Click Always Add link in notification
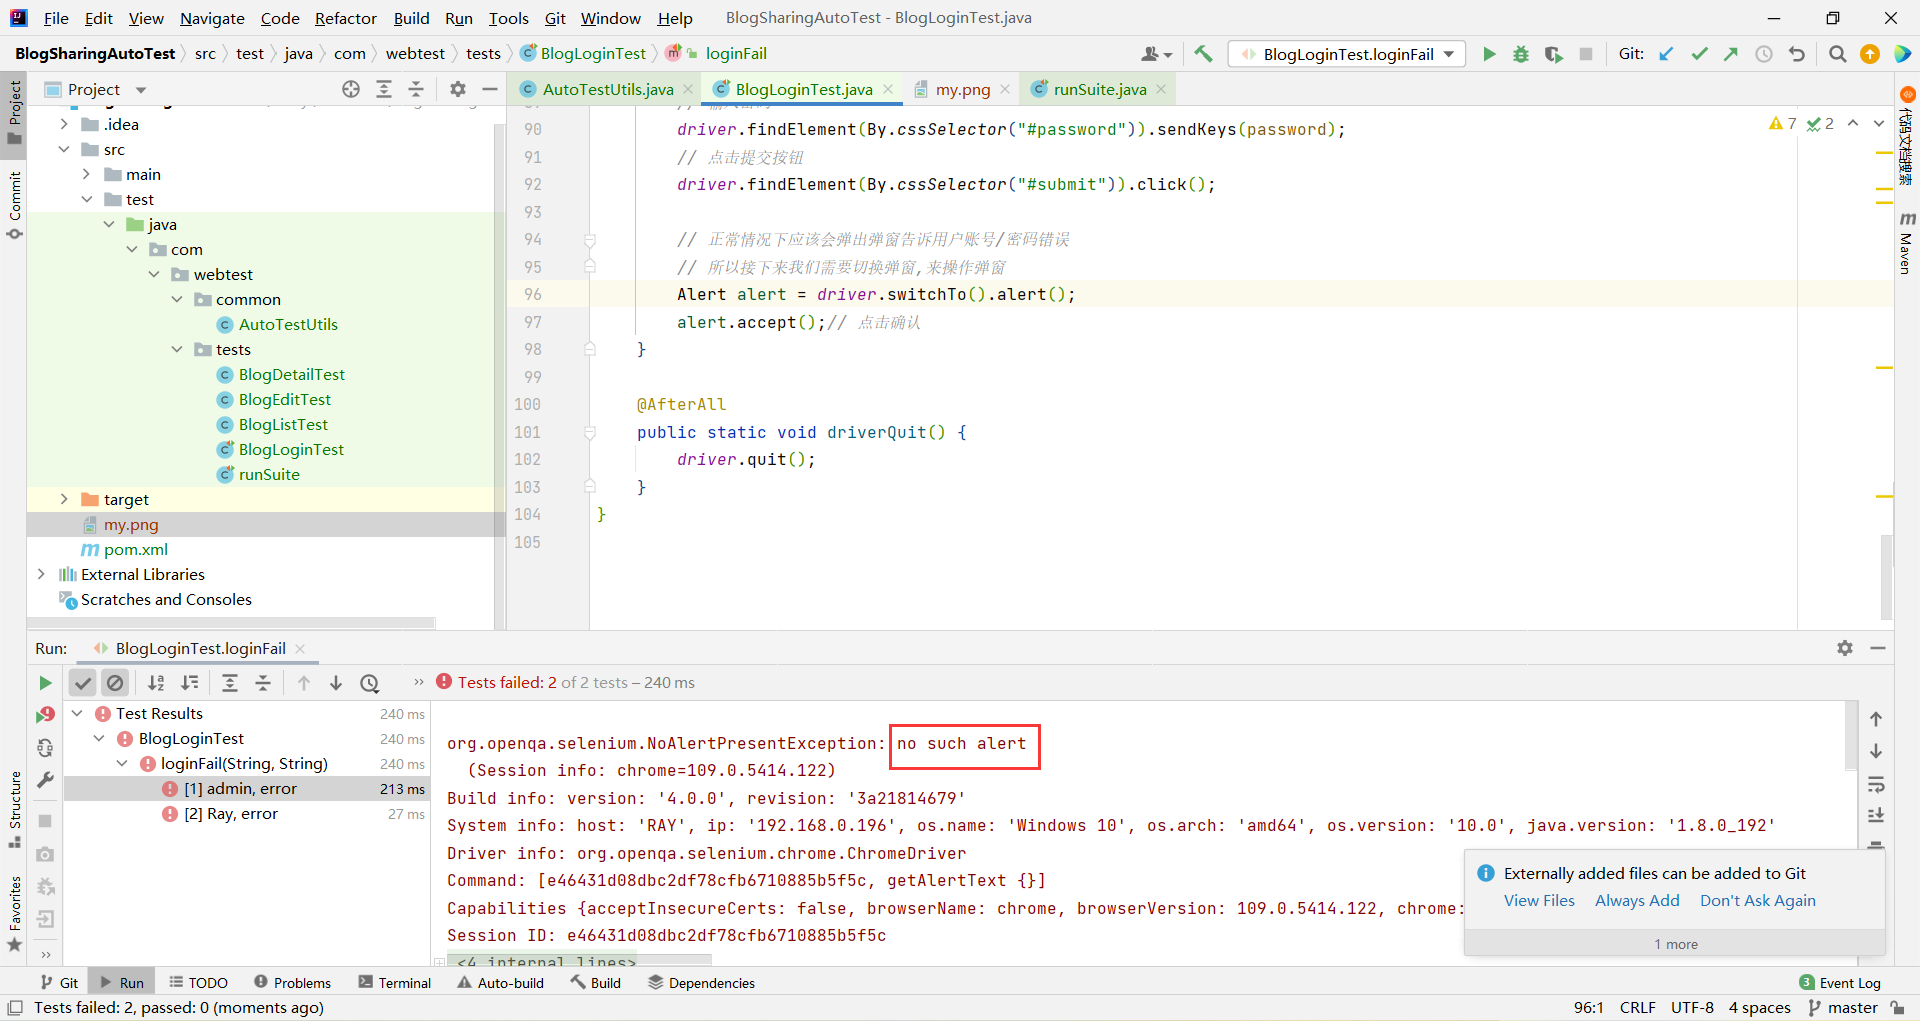Image resolution: width=1920 pixels, height=1021 pixels. pyautogui.click(x=1637, y=900)
